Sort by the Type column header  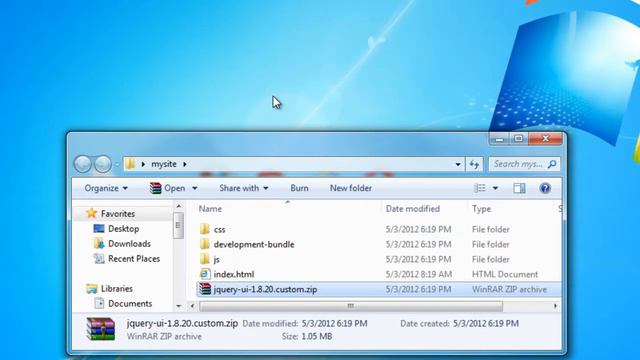482,209
